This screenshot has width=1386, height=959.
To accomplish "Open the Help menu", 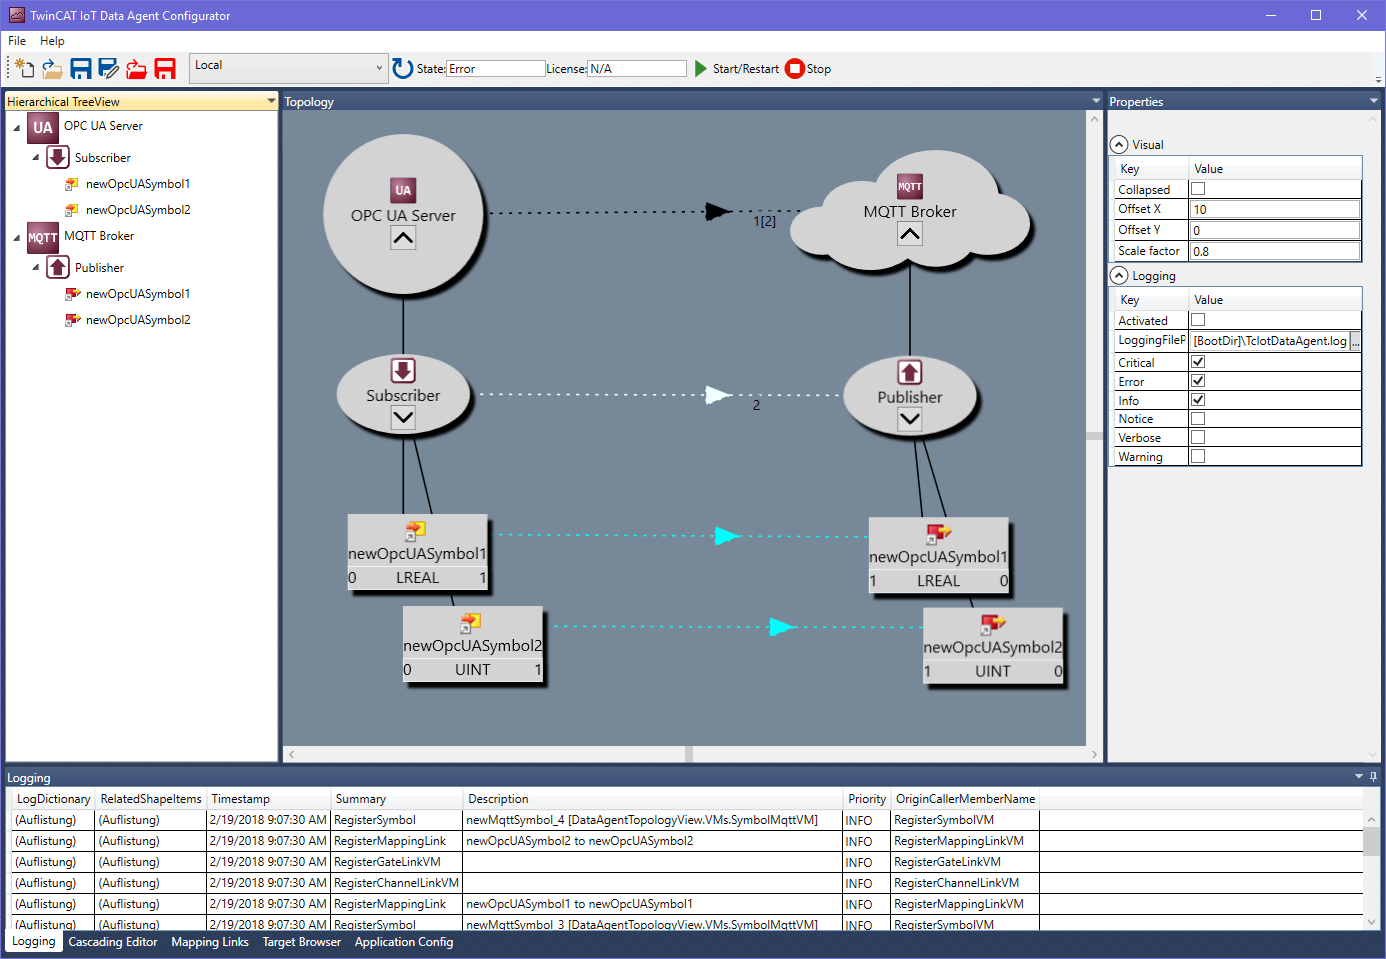I will (52, 41).
